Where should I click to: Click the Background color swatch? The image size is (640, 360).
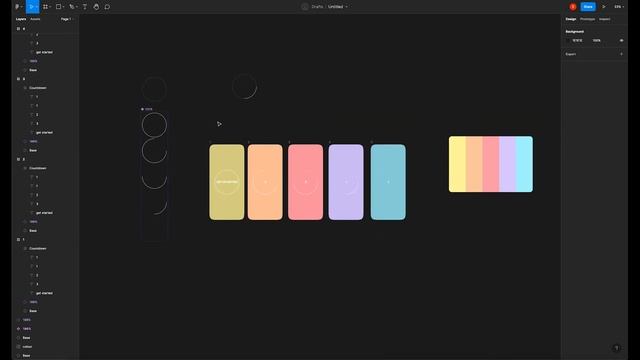pyautogui.click(x=568, y=40)
